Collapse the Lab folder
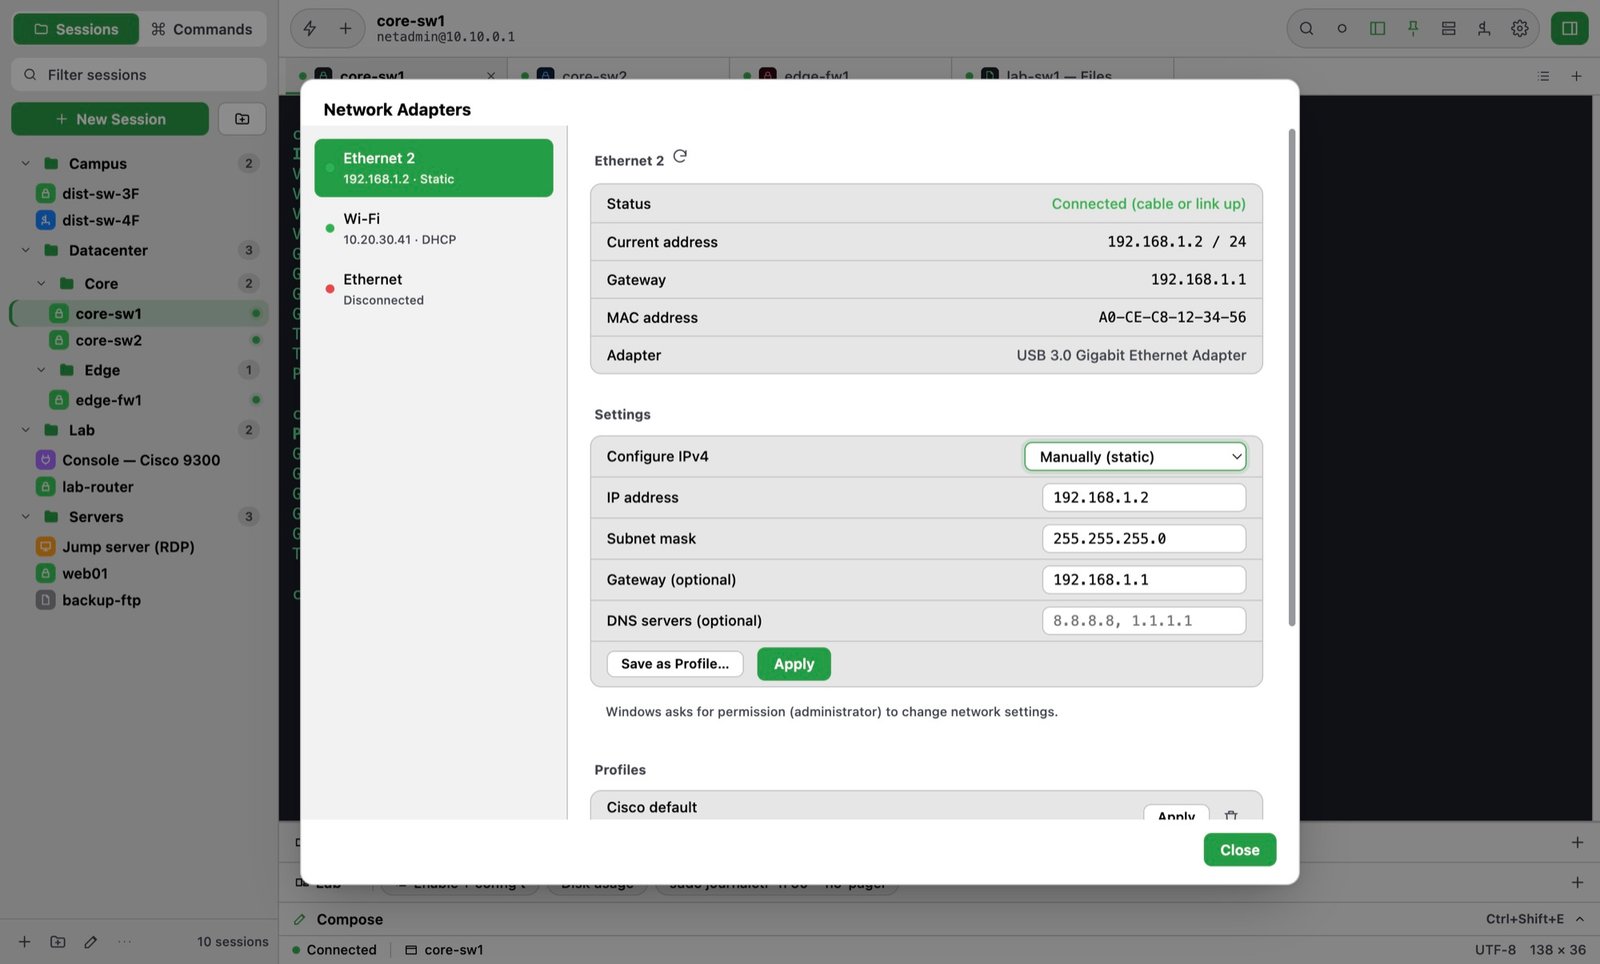 [x=26, y=431]
